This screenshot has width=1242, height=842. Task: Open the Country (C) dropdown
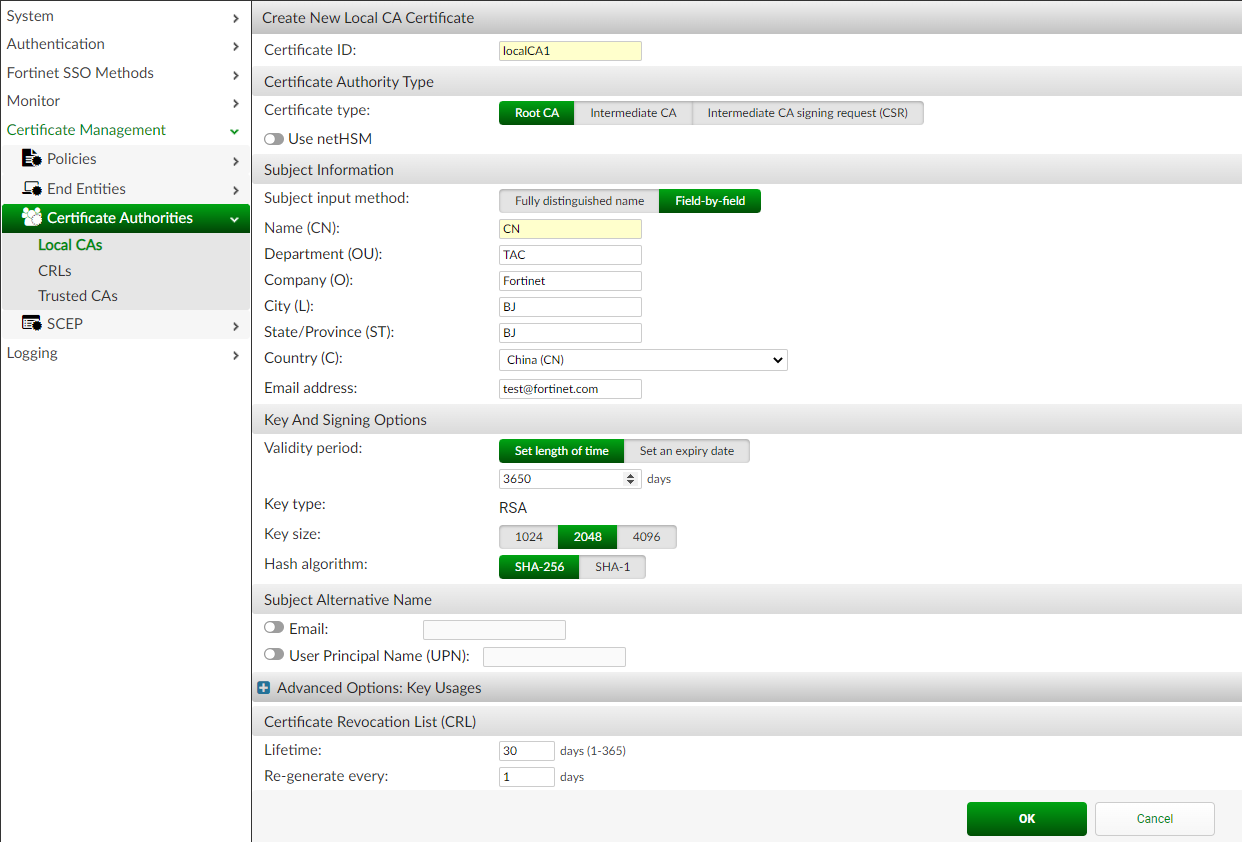tap(643, 360)
